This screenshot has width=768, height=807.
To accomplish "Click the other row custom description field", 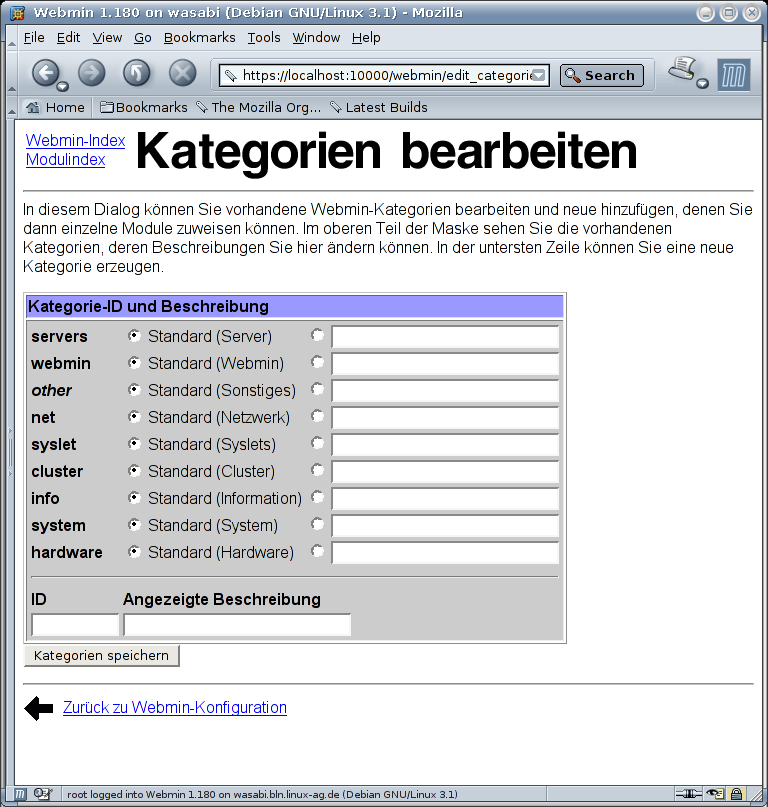I will coord(445,391).
